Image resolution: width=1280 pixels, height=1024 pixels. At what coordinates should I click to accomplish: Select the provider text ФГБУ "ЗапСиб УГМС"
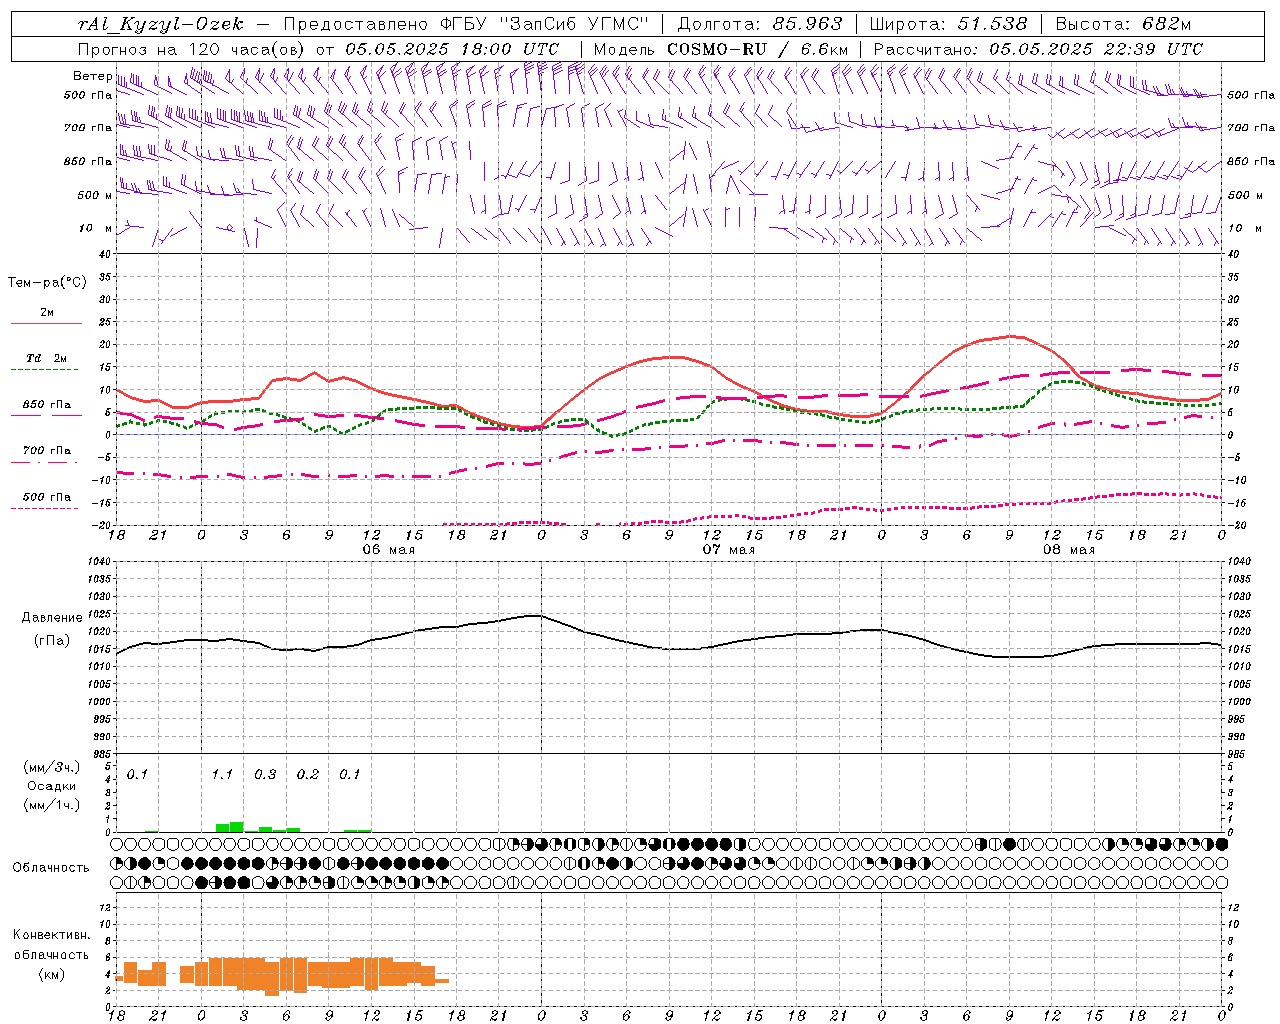545,24
